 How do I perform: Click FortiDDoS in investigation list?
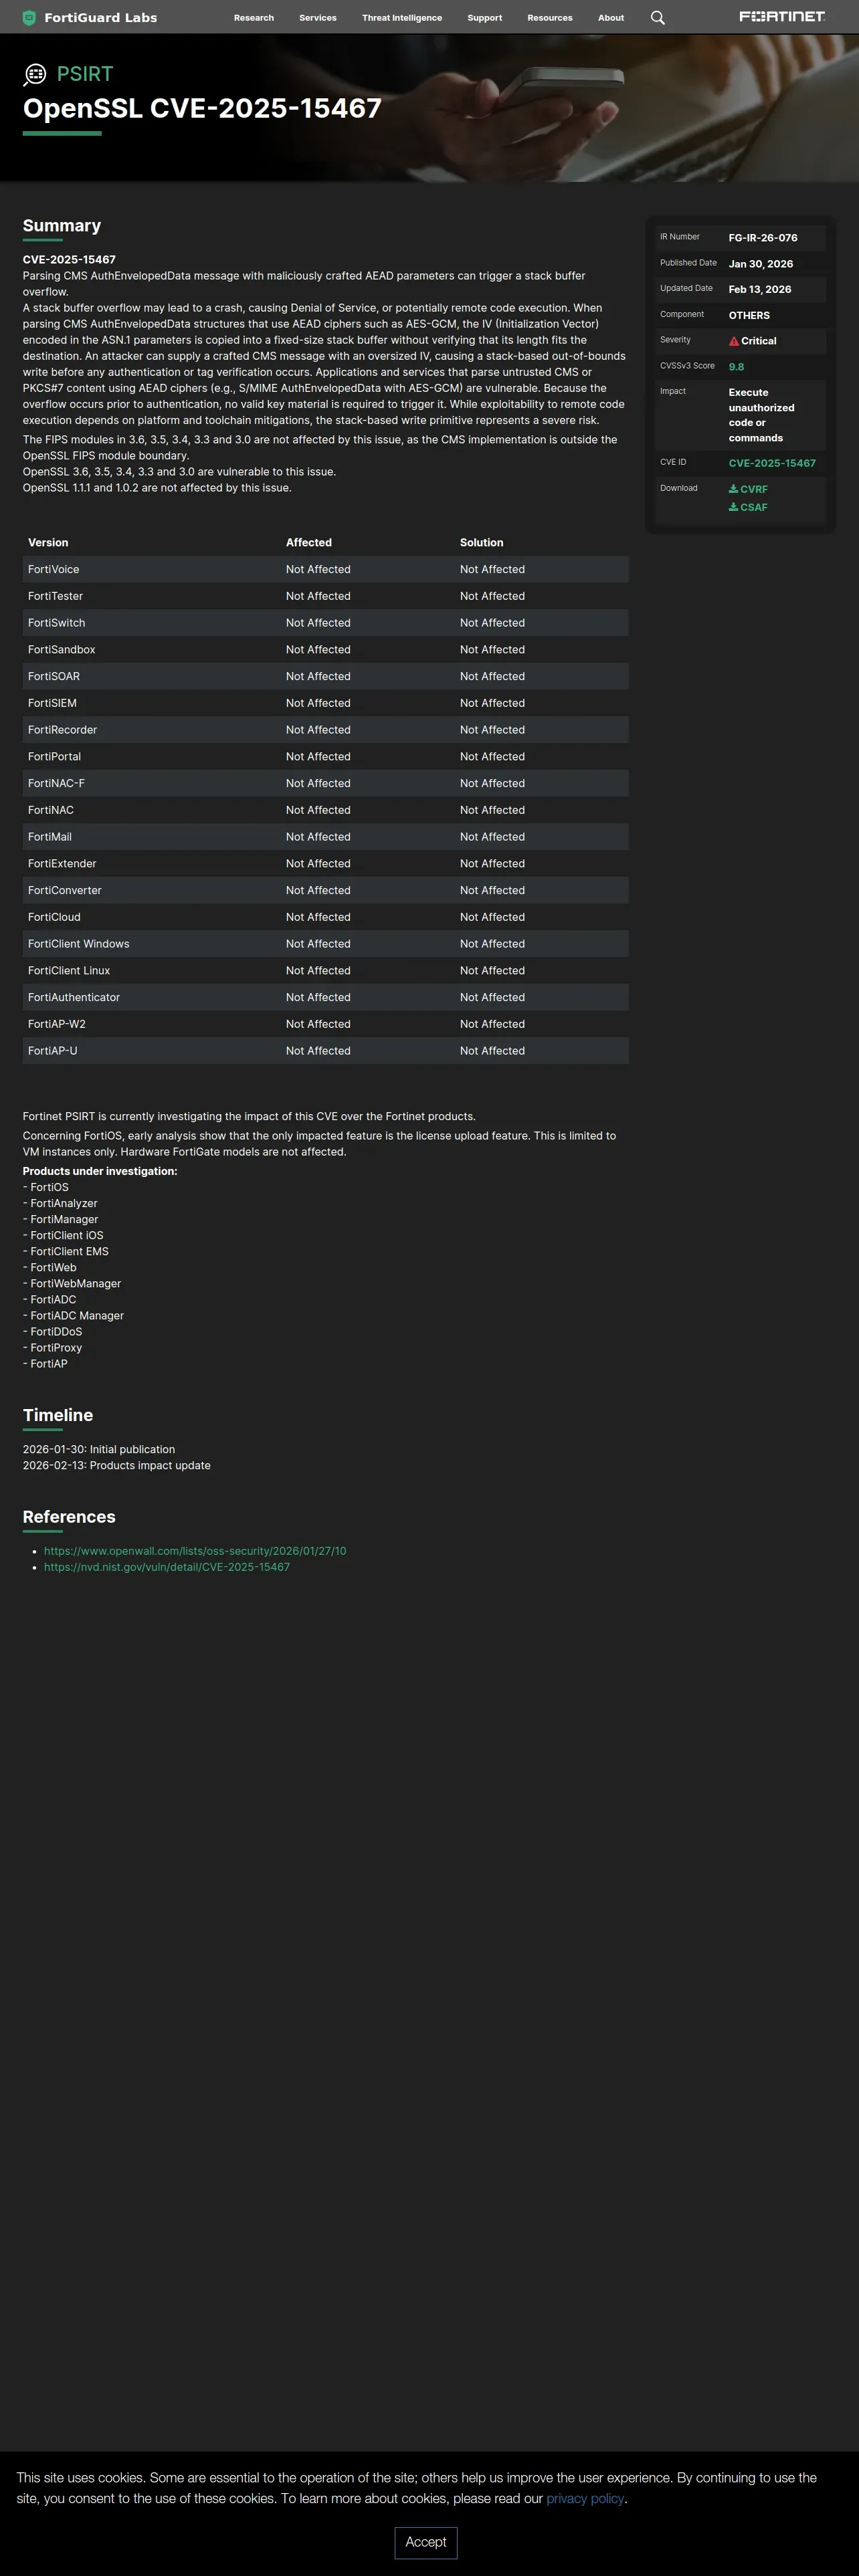click(x=56, y=1332)
